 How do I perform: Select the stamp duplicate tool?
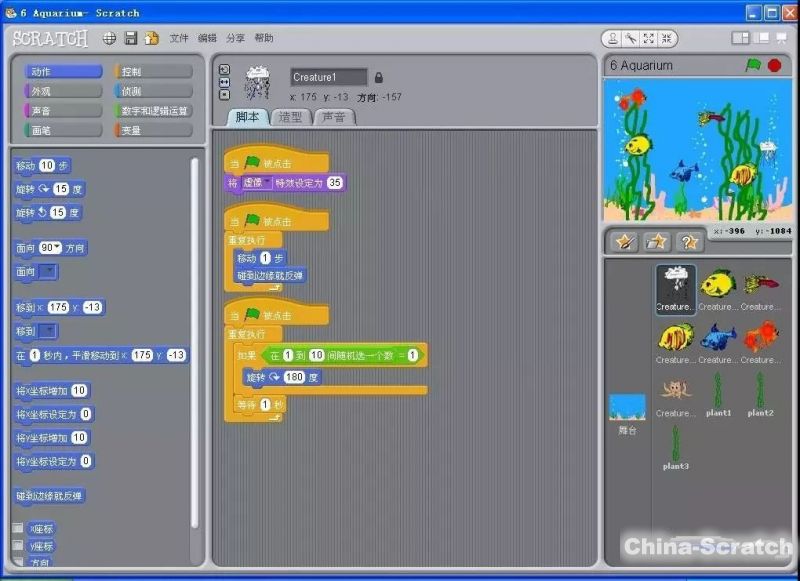tap(613, 38)
